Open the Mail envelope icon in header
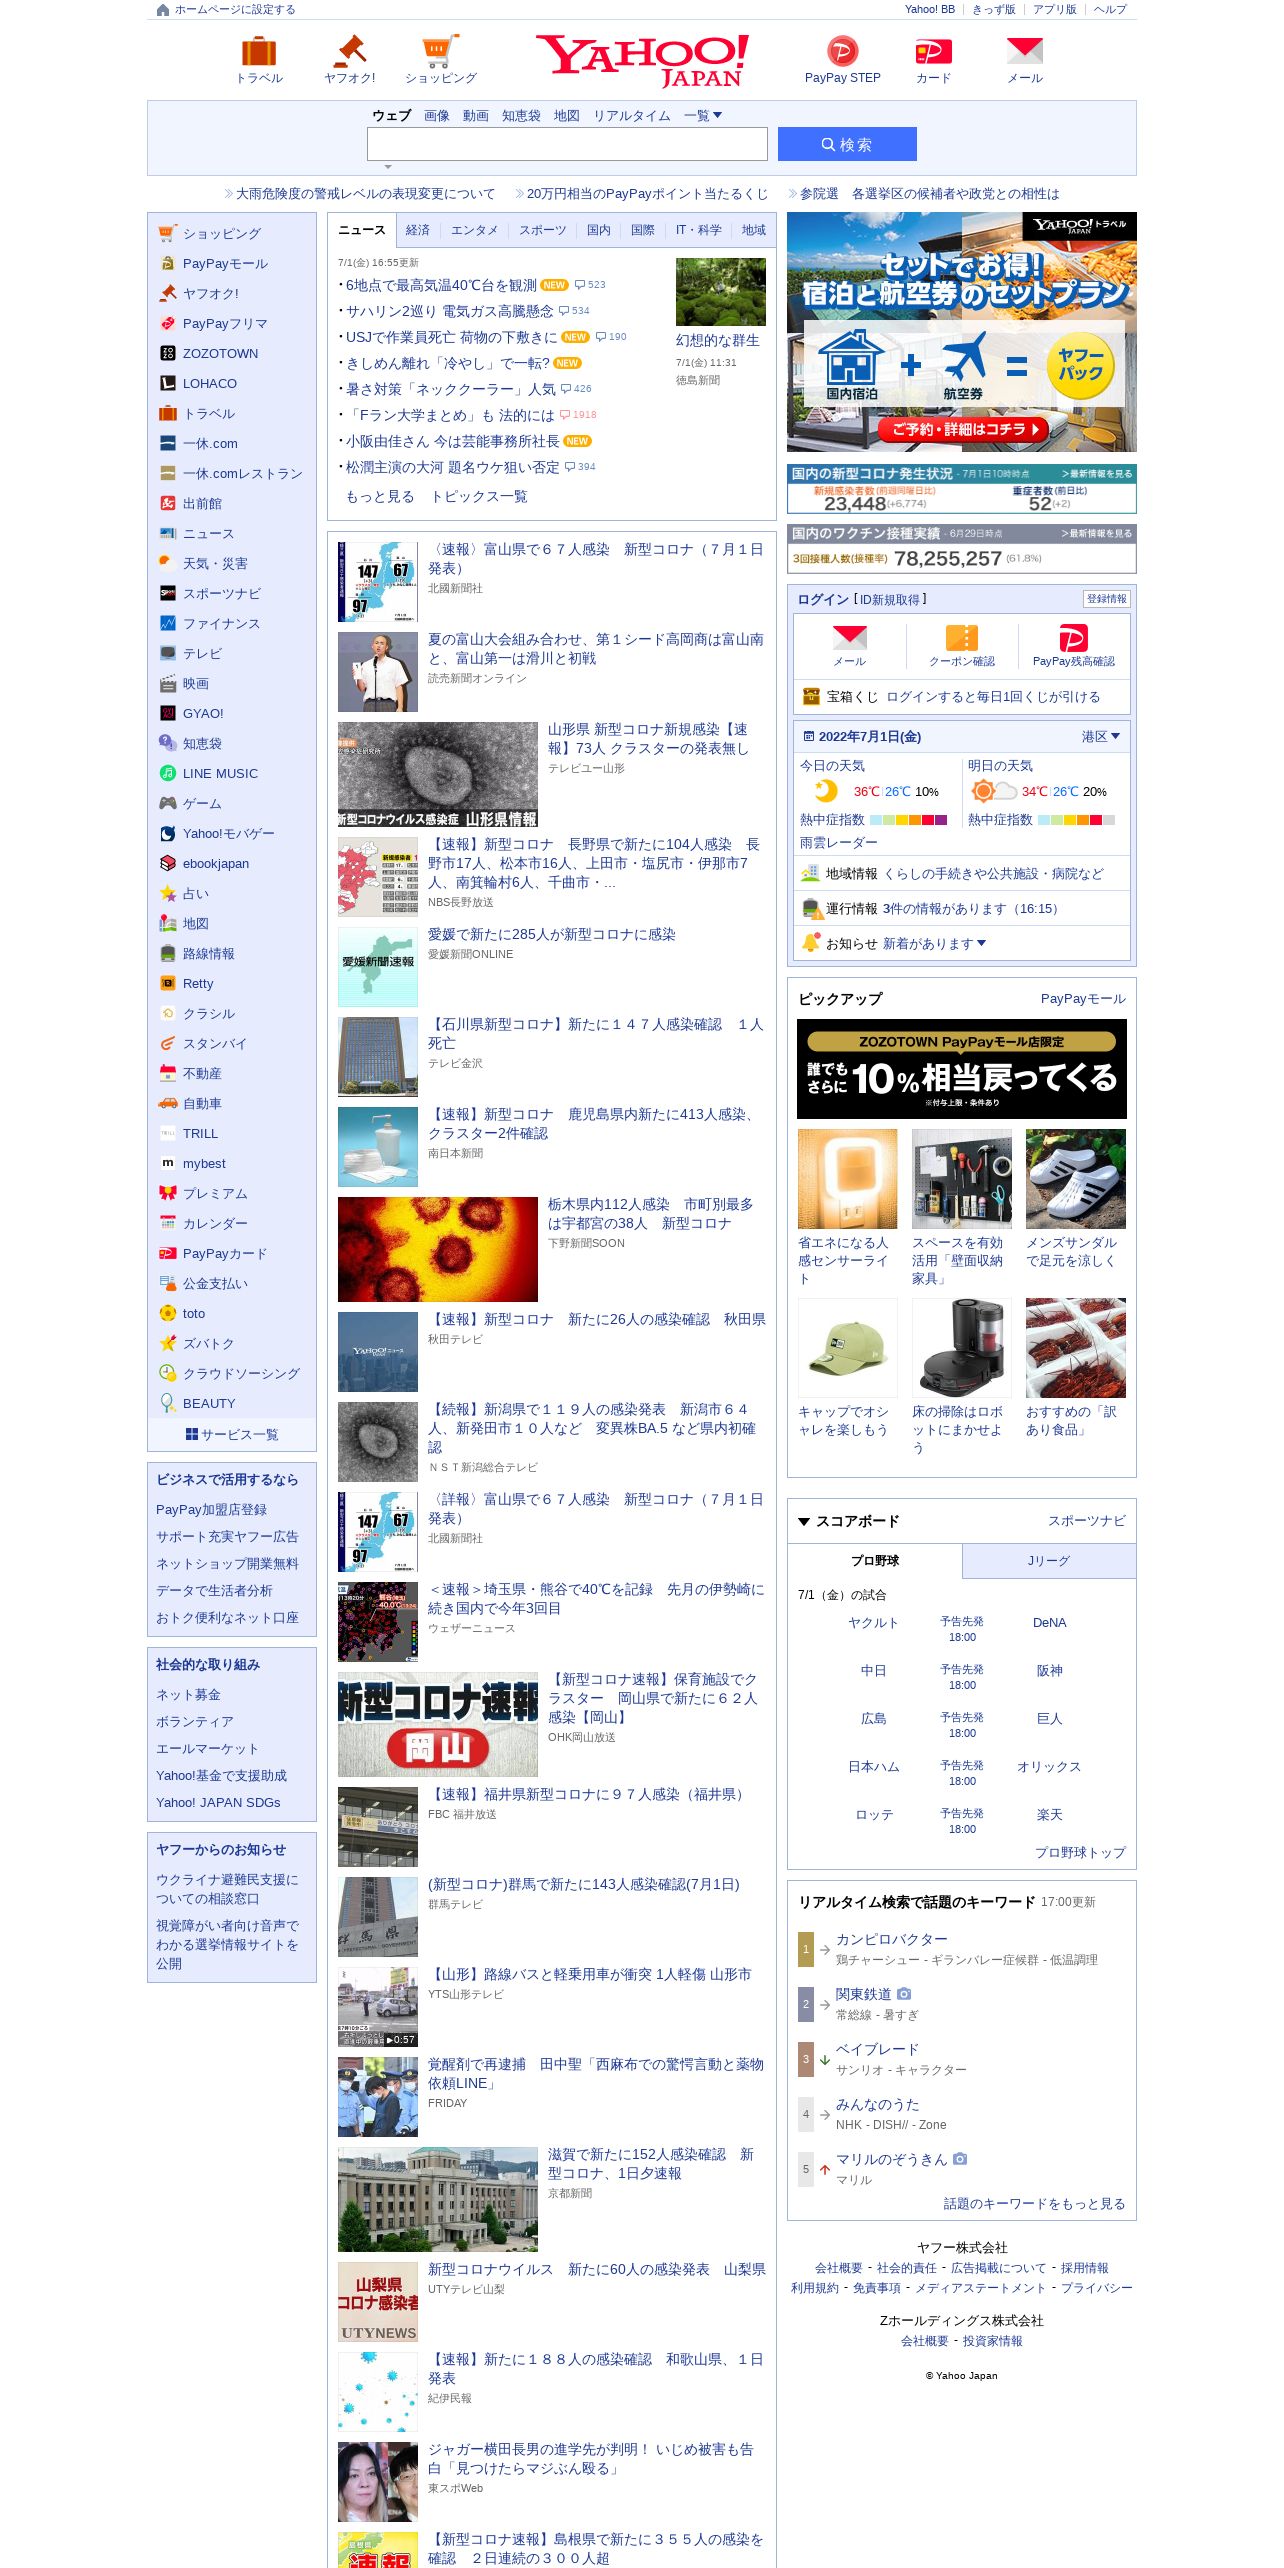 pyautogui.click(x=1024, y=51)
